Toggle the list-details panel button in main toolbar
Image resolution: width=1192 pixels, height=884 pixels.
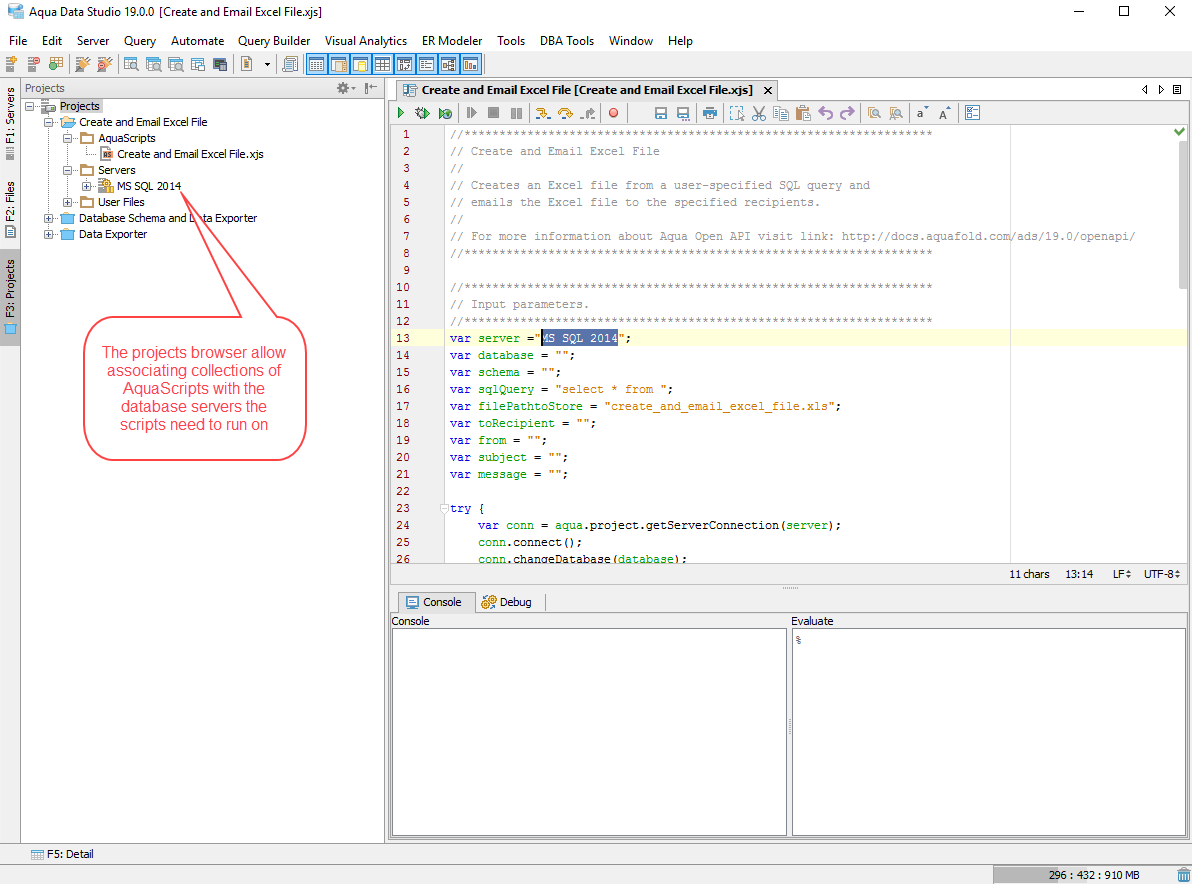426,65
